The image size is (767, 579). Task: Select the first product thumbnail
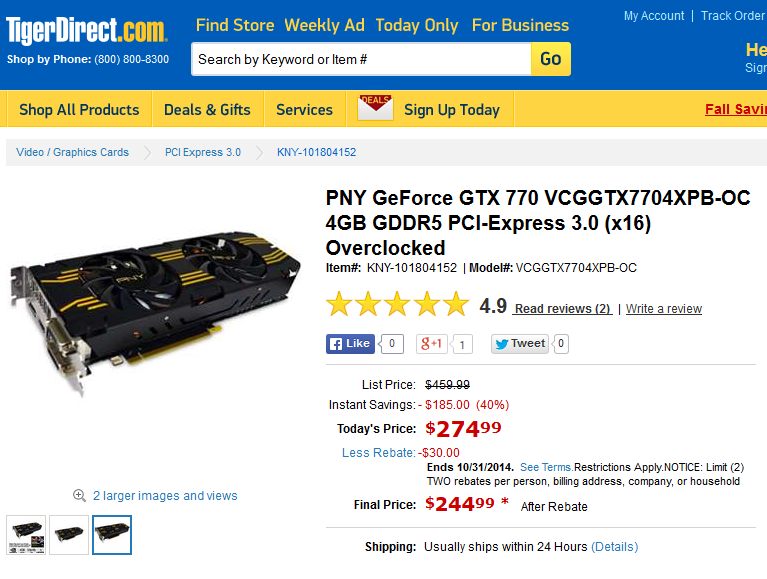pyautogui.click(x=26, y=535)
